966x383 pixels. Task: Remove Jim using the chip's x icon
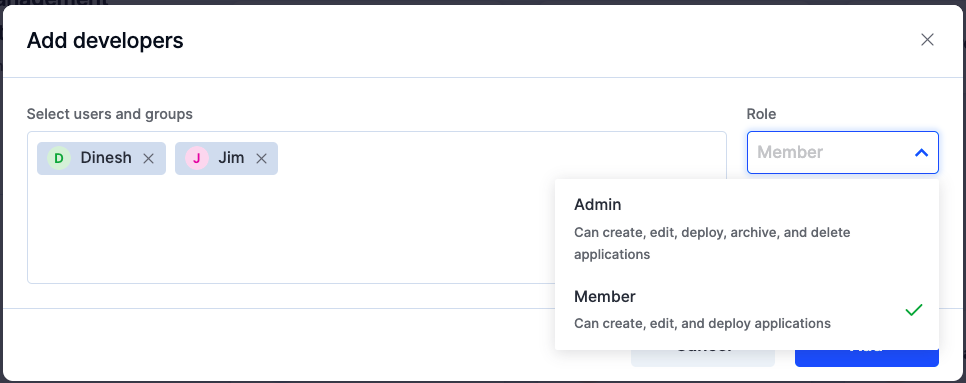(x=261, y=159)
